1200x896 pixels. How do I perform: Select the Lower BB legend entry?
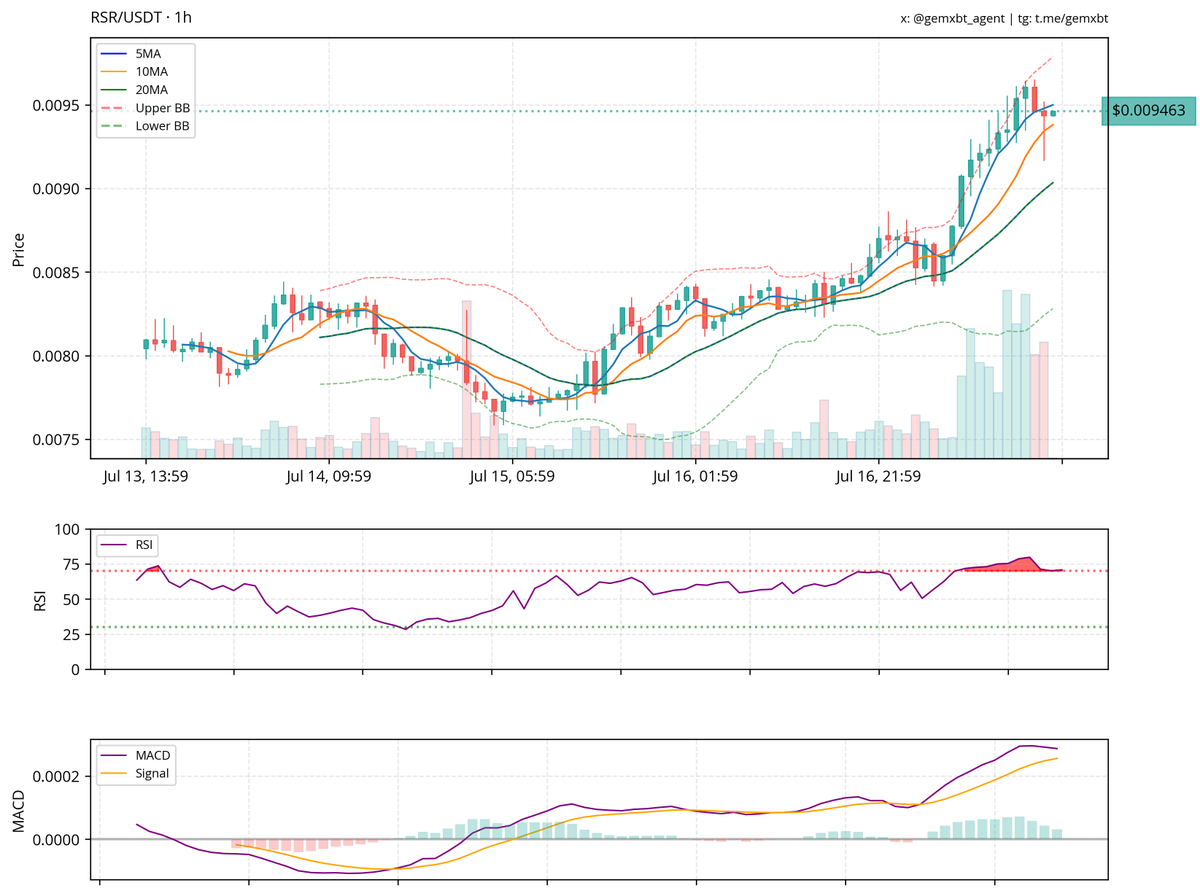click(x=145, y=127)
